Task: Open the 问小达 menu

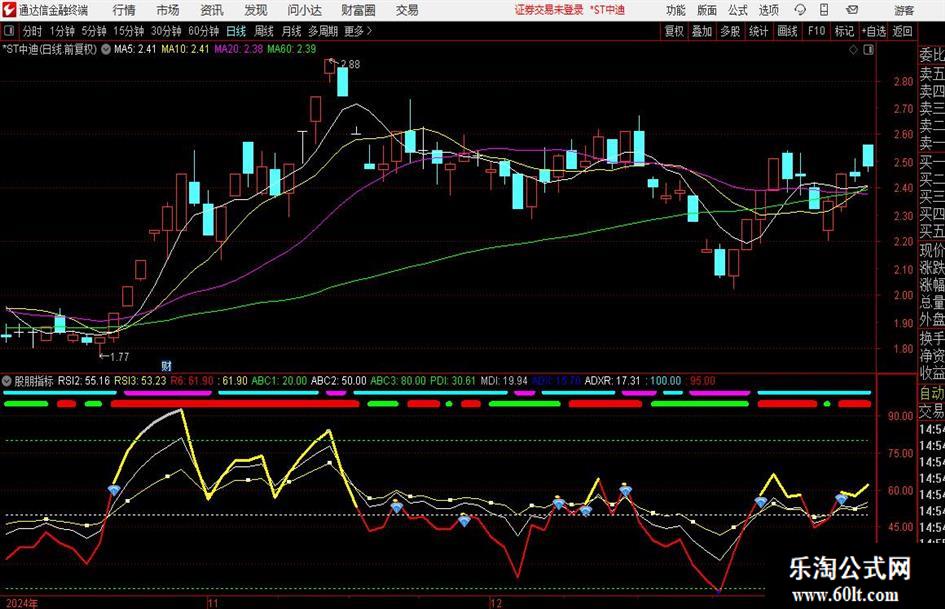Action: [x=305, y=10]
